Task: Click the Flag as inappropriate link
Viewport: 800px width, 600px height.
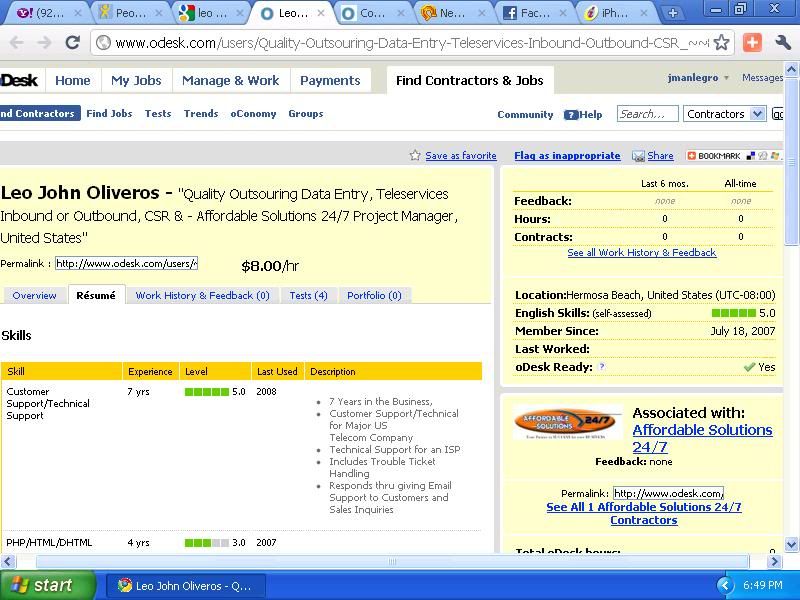Action: pos(567,156)
